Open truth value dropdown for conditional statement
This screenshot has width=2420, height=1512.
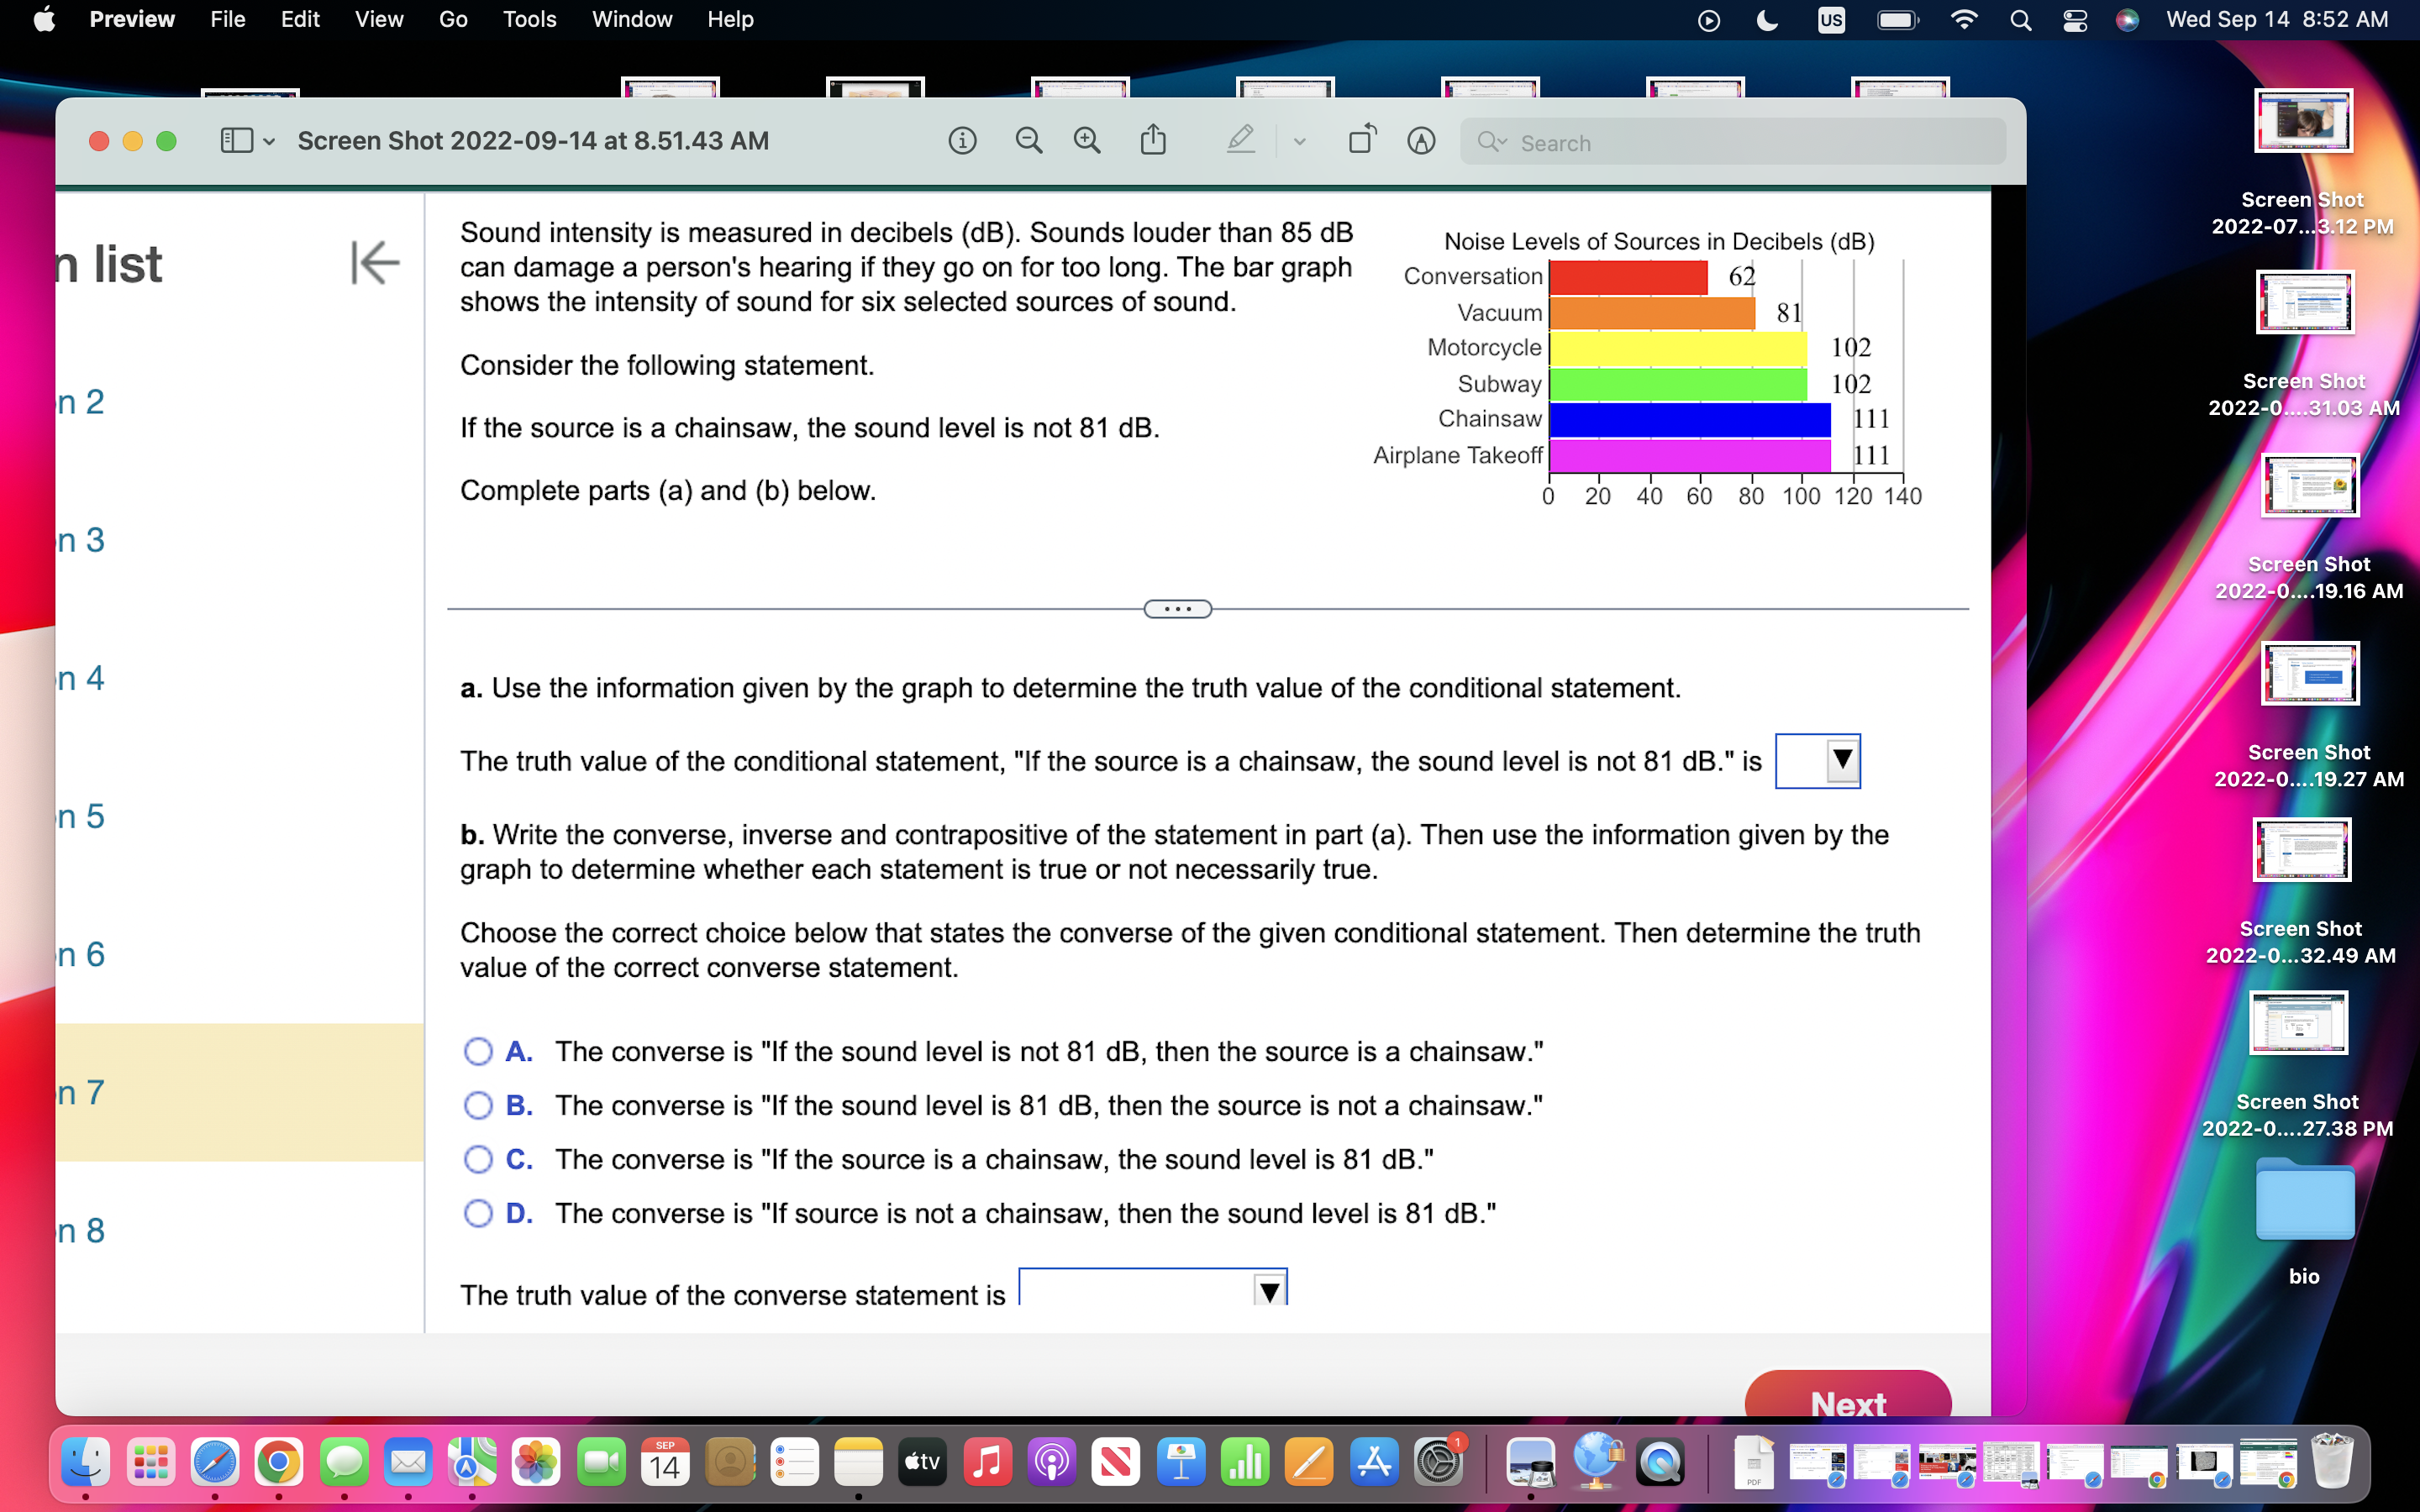click(x=1817, y=761)
